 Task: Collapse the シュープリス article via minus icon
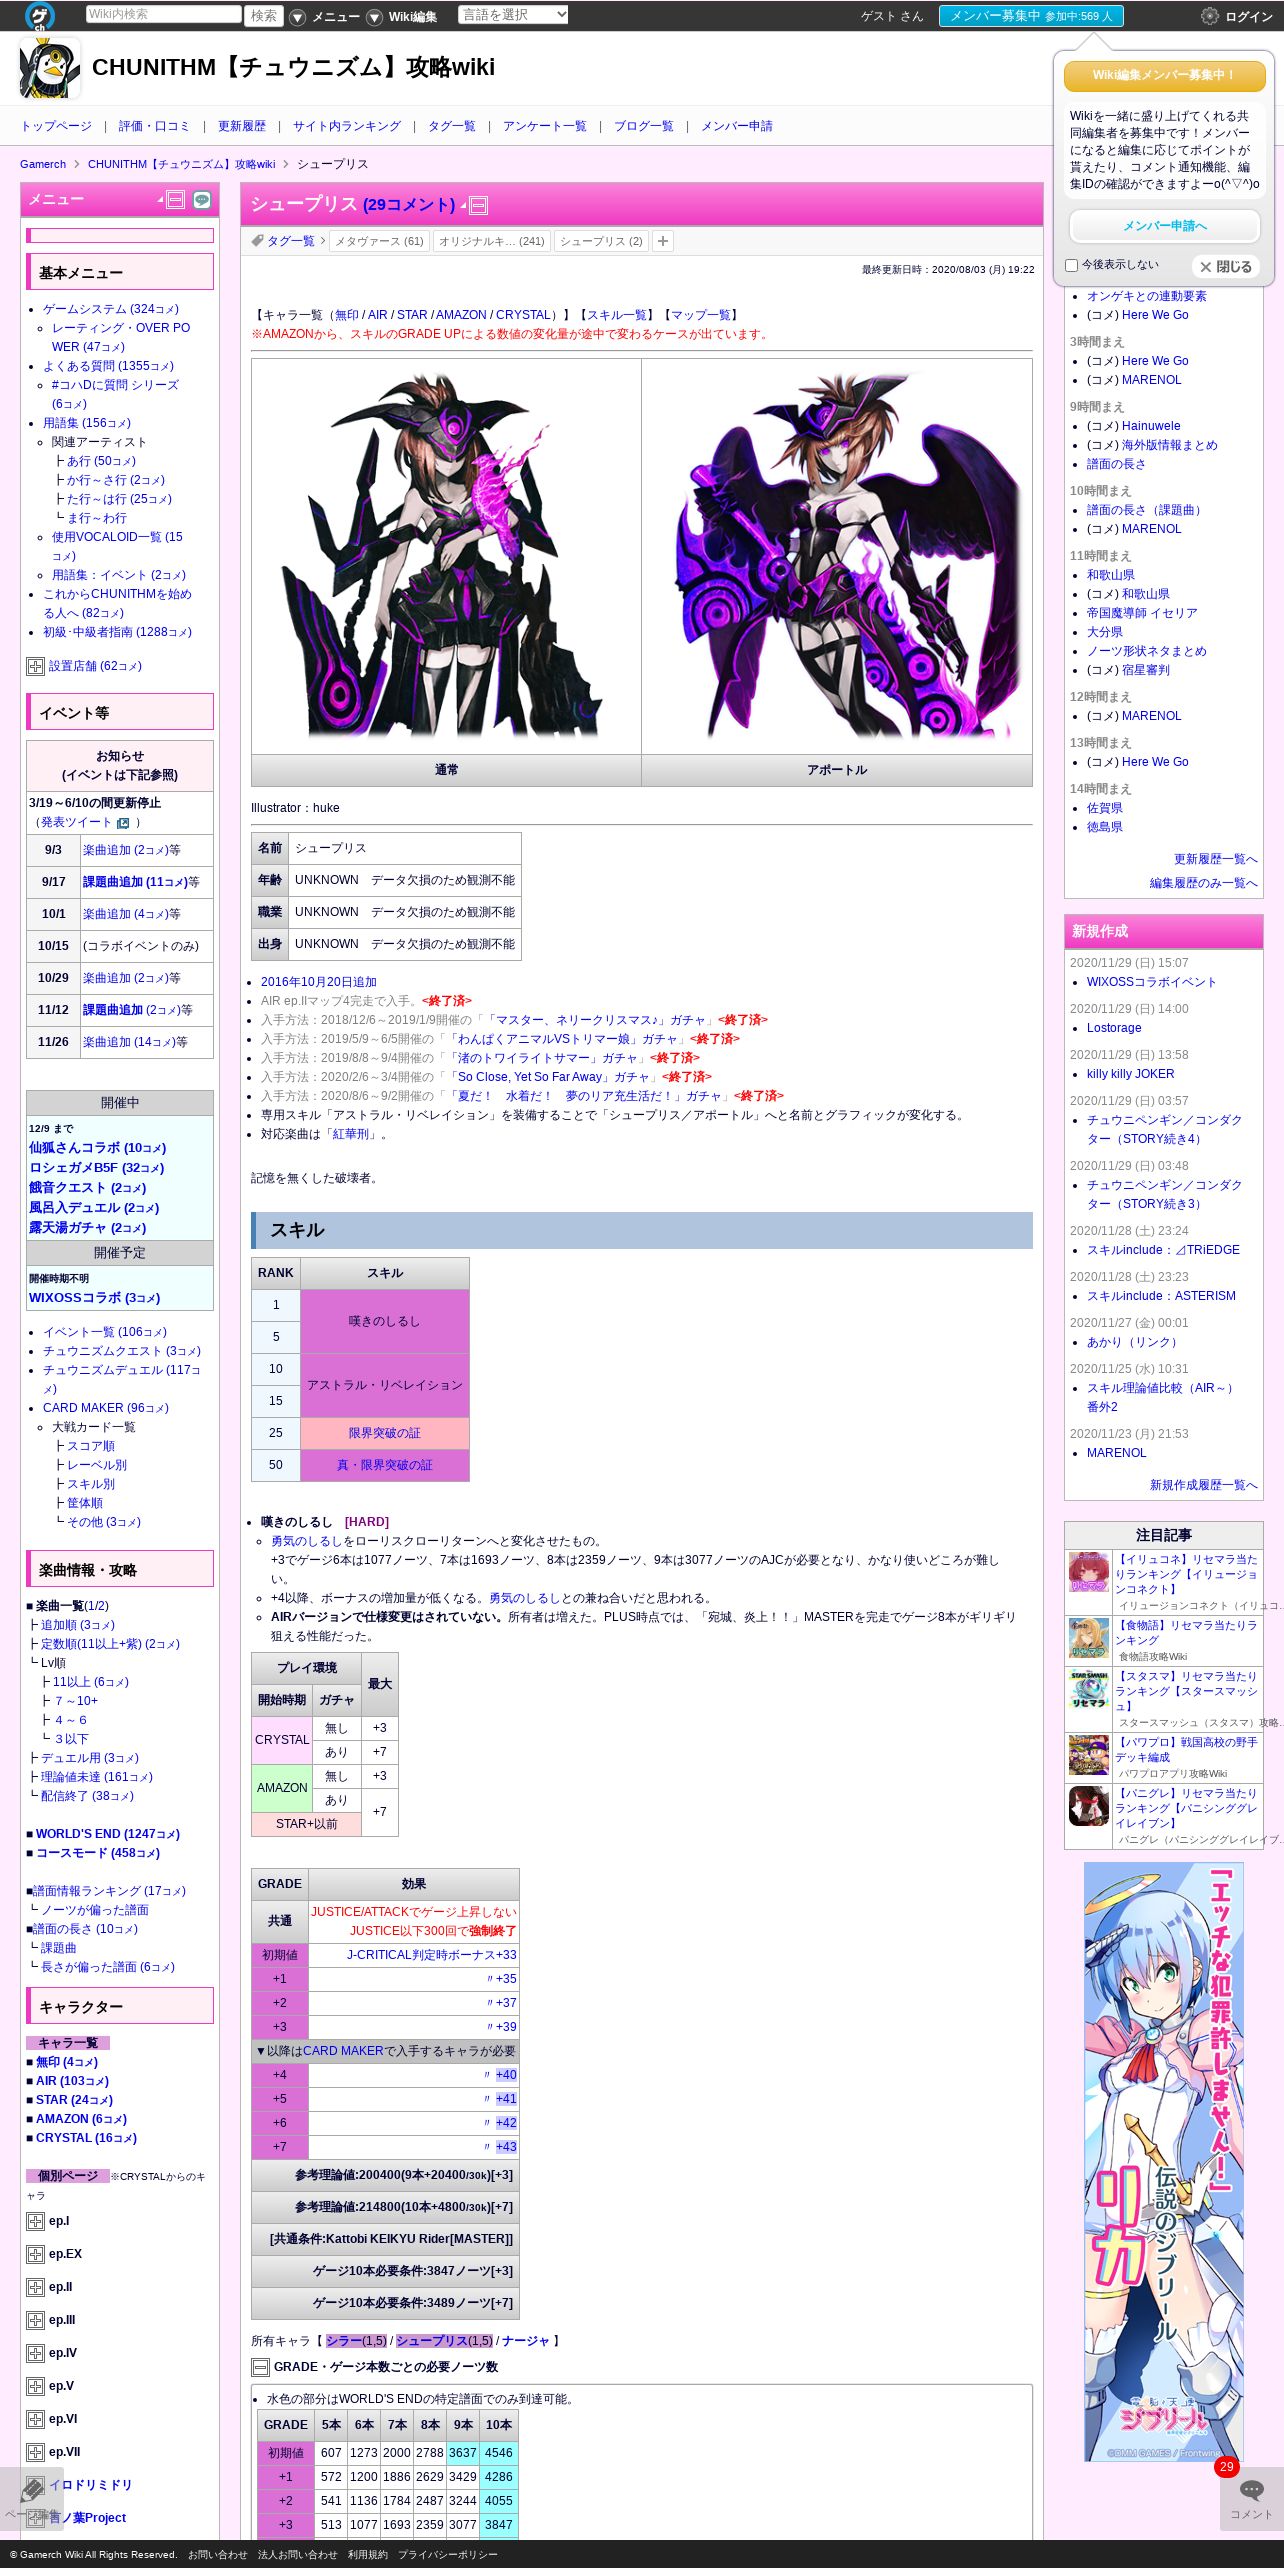[x=479, y=206]
